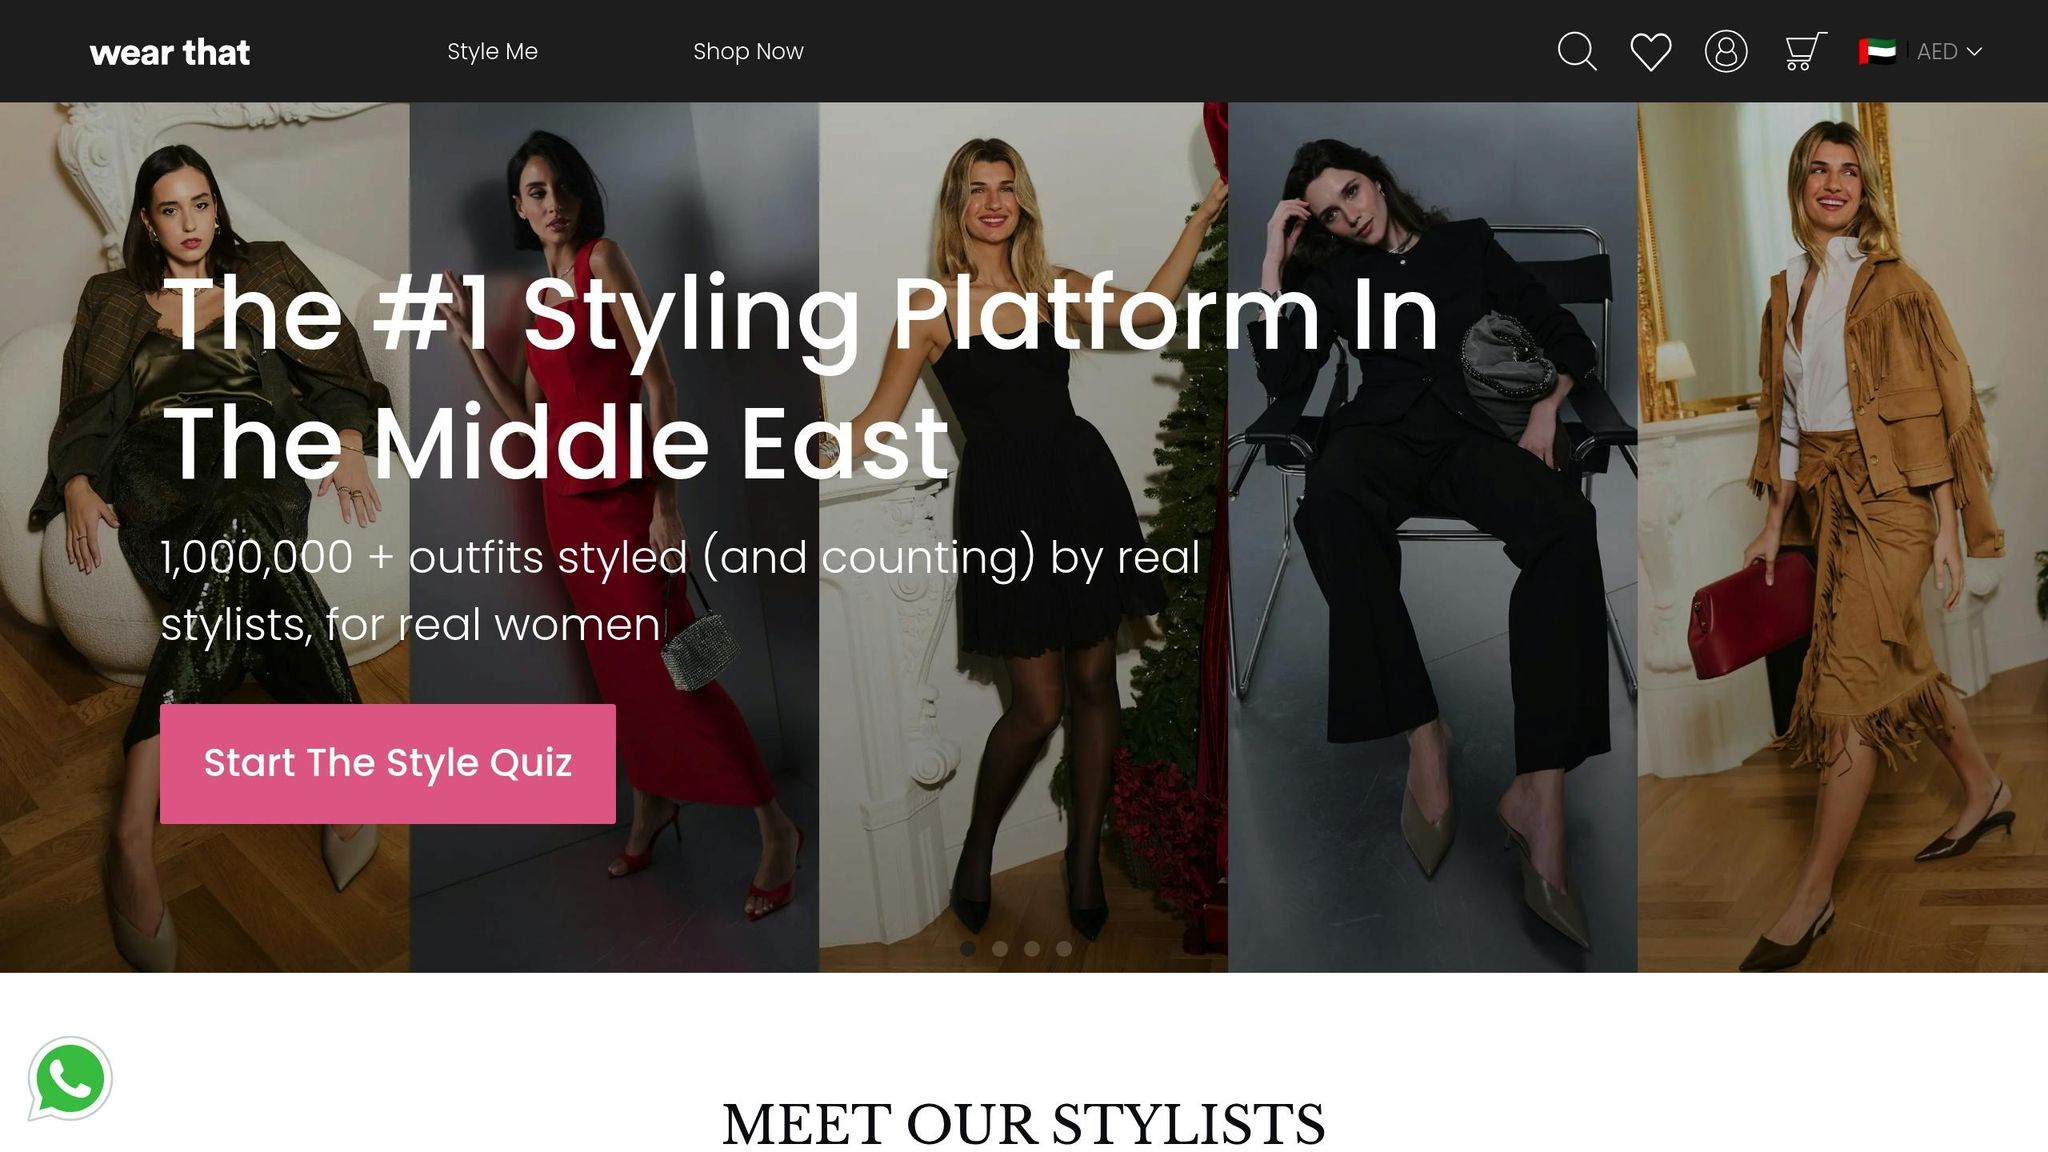This screenshot has height=1152, width=2048.
Task: Open the wishlist heart icon
Action: click(x=1651, y=52)
